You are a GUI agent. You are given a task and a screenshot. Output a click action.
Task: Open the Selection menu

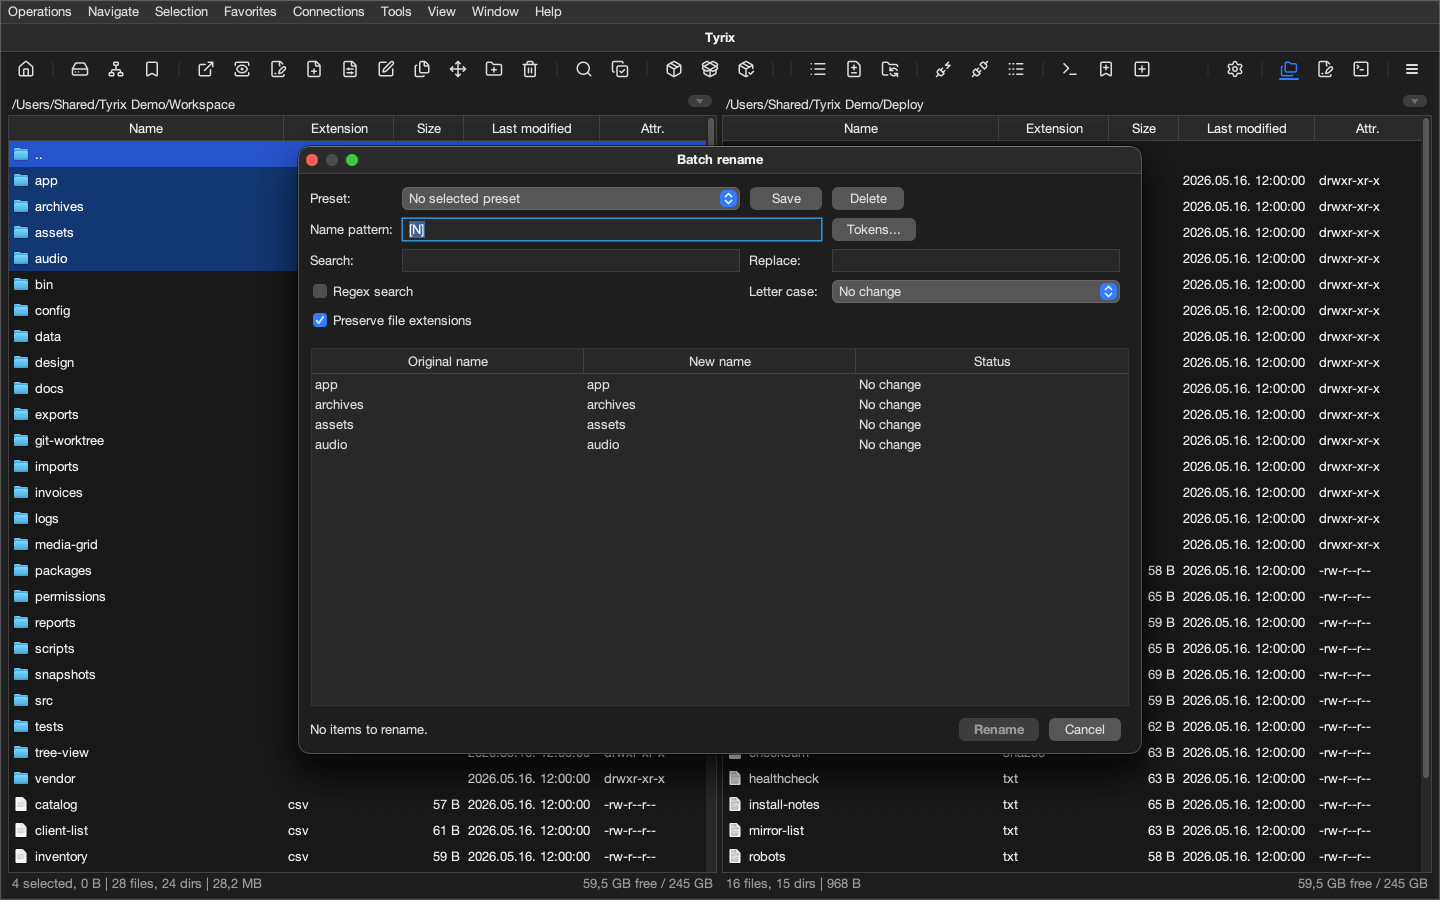click(181, 11)
